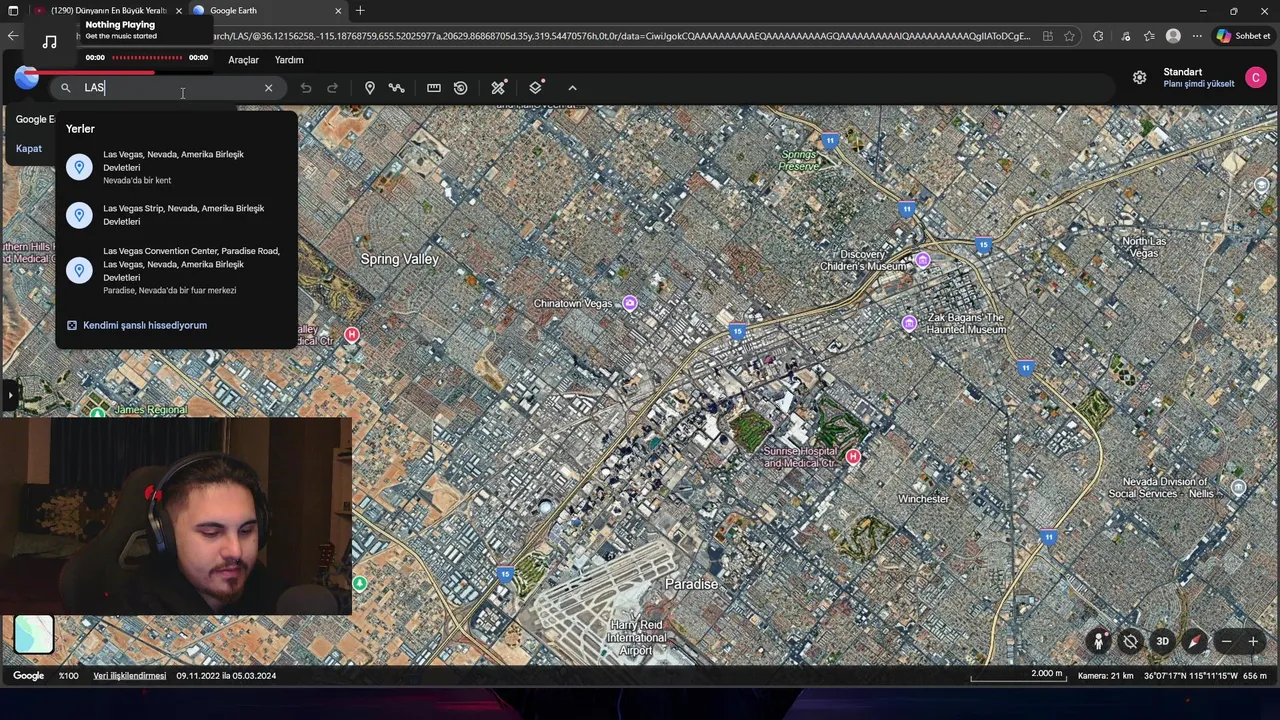1280x720 pixels.
Task: Clear the LAS search text with X
Action: tap(268, 88)
